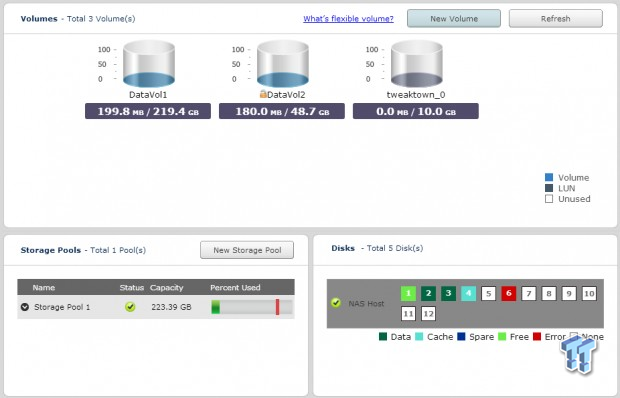Click the lock icon beside DataVol2
The height and width of the screenshot is (398, 620).
[x=263, y=94]
